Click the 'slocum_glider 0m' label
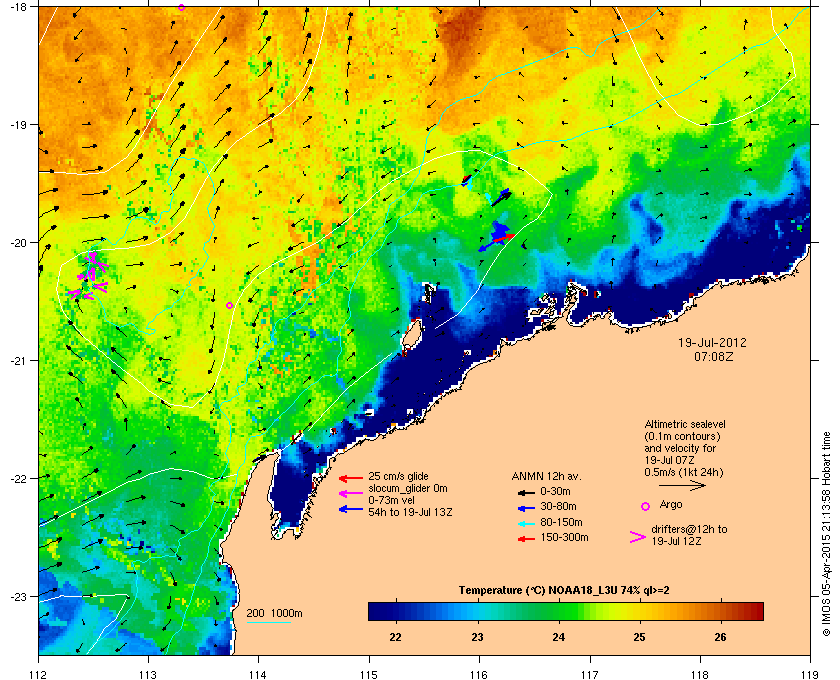Screen dimensions: 840x680 (408, 488)
